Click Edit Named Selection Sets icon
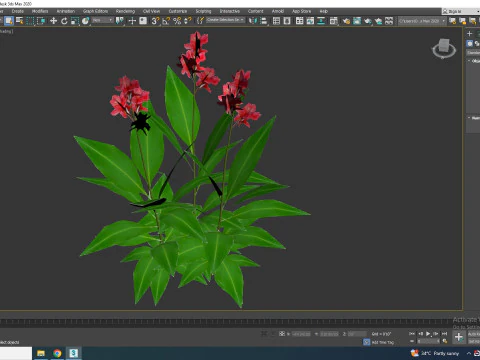 (200, 21)
